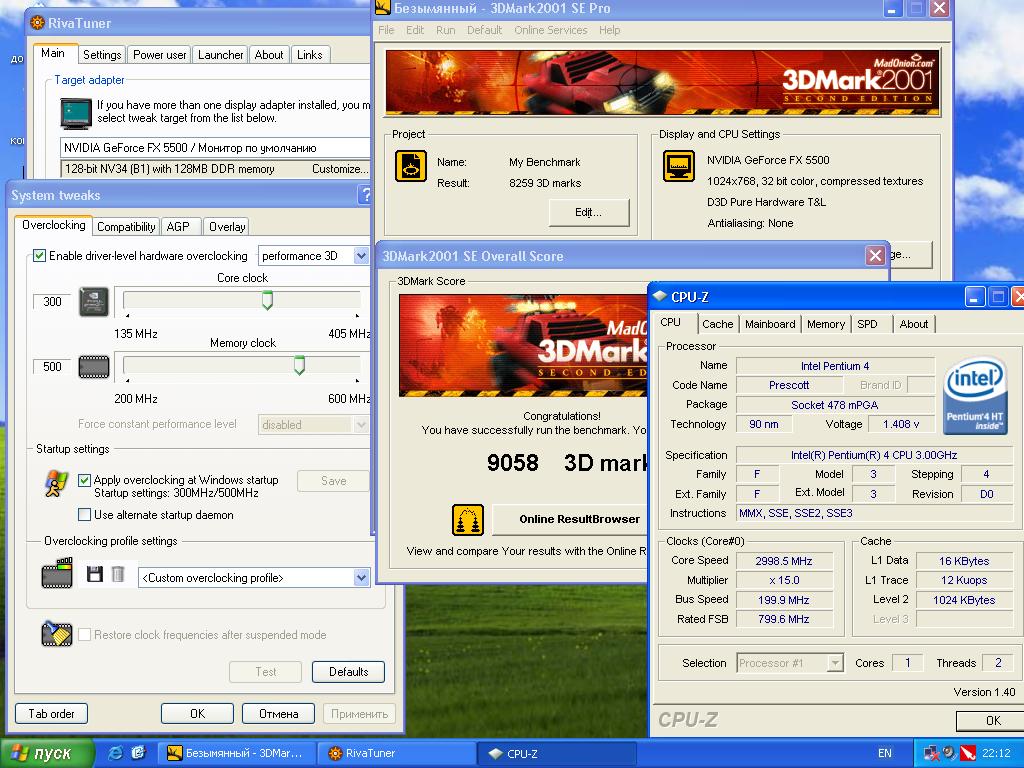The image size is (1024, 768).
Task: Switch to the Compatibility tab
Action: coord(125,227)
